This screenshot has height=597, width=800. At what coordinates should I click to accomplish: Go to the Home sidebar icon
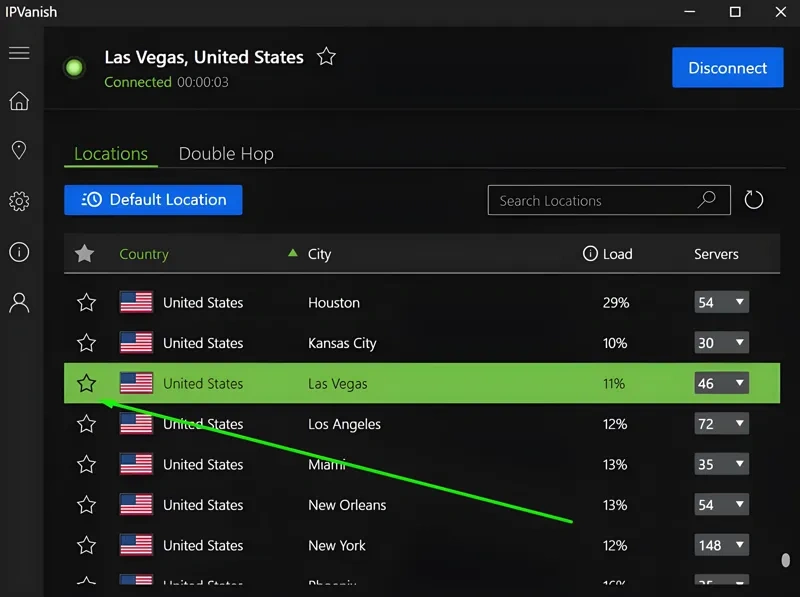19,101
